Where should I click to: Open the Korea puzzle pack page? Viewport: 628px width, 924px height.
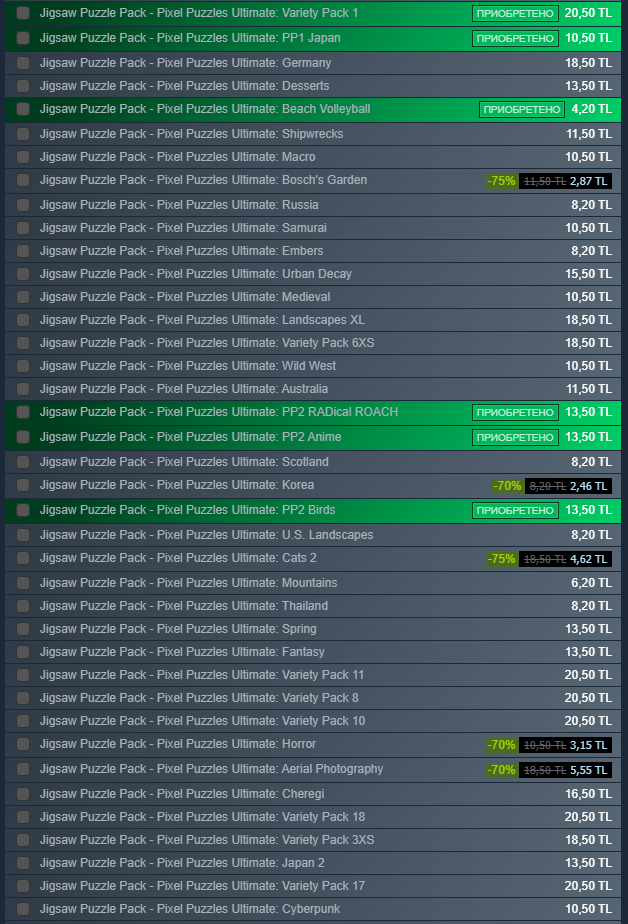click(177, 484)
